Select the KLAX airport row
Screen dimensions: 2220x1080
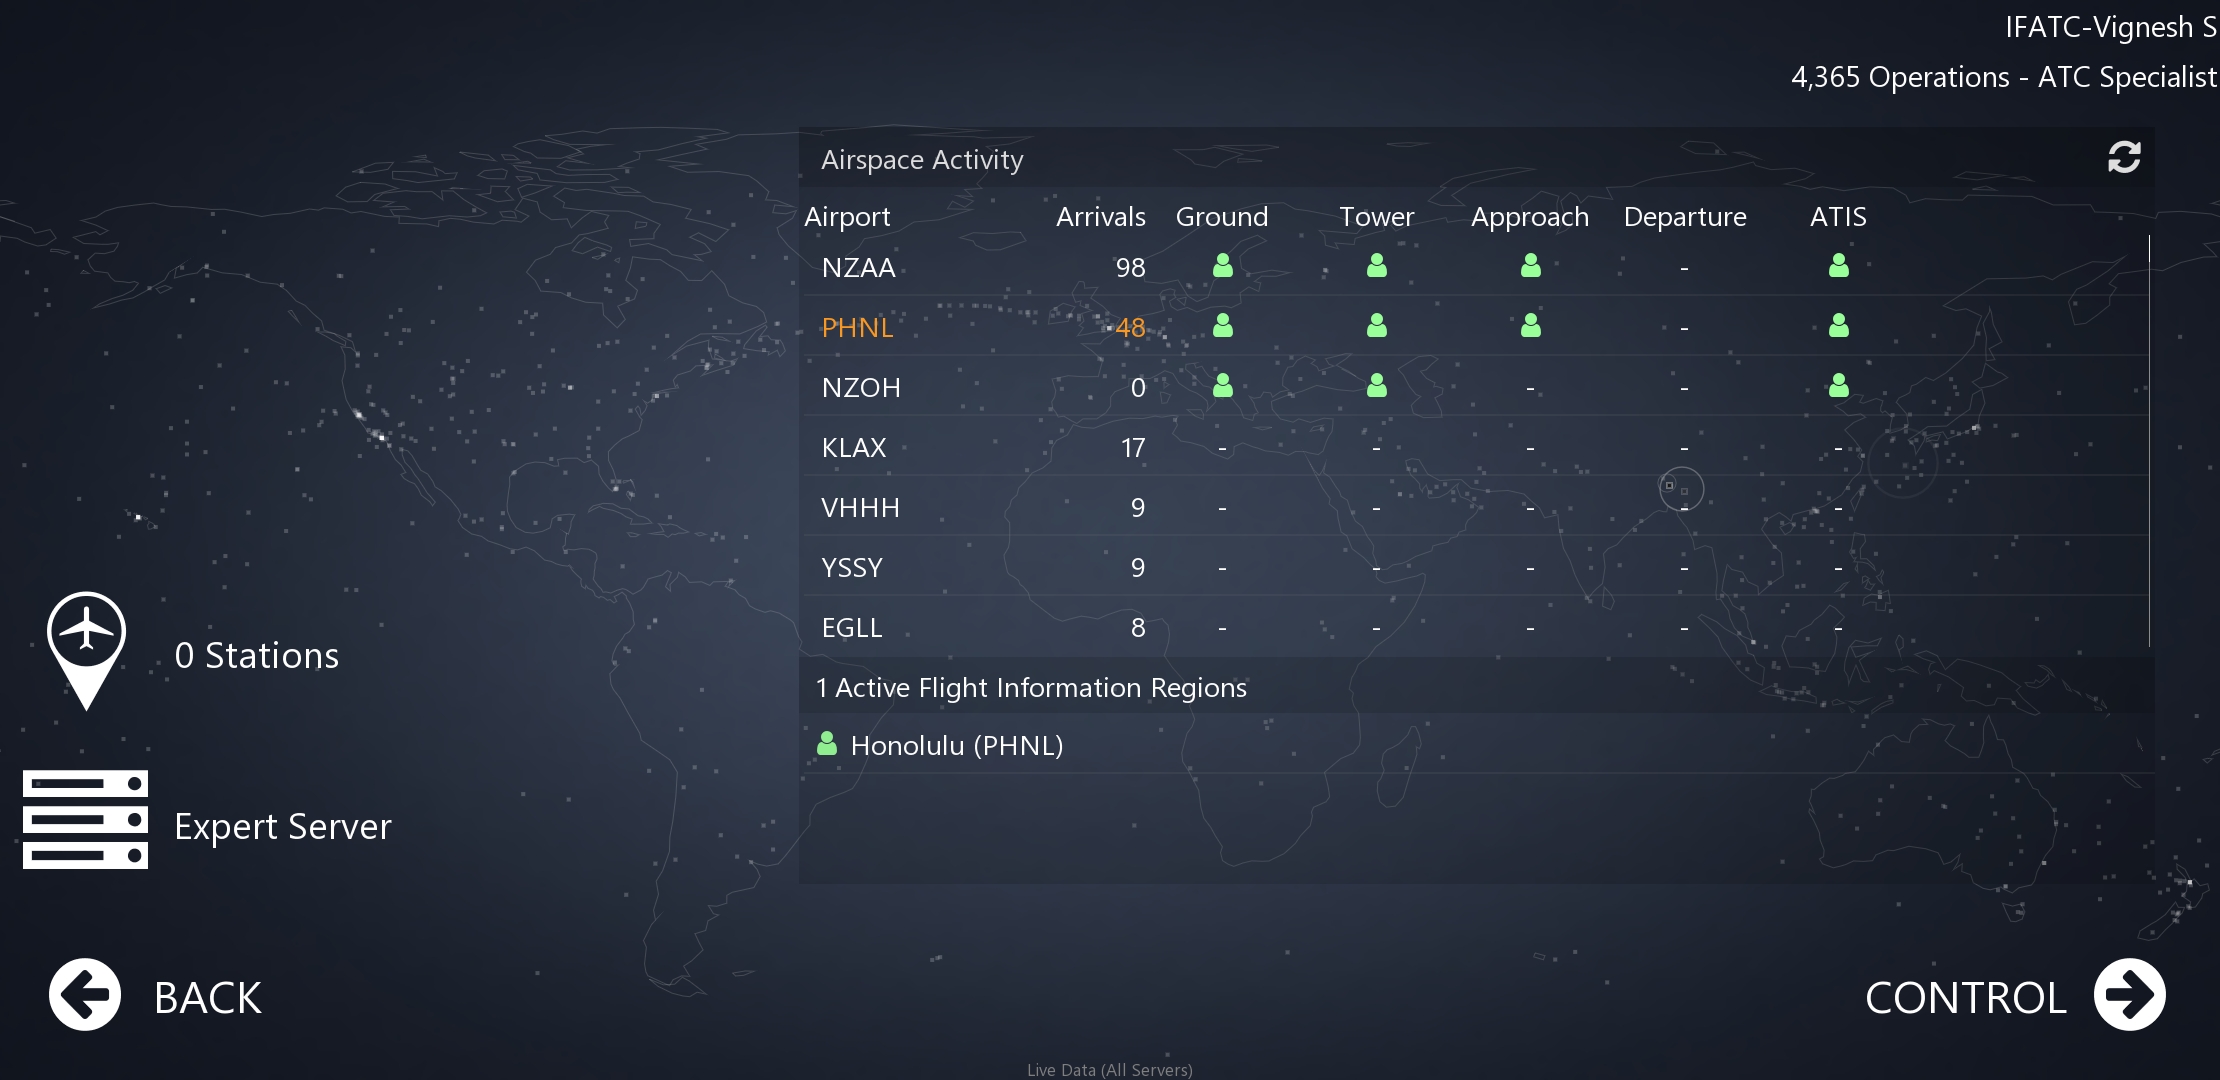[x=854, y=447]
